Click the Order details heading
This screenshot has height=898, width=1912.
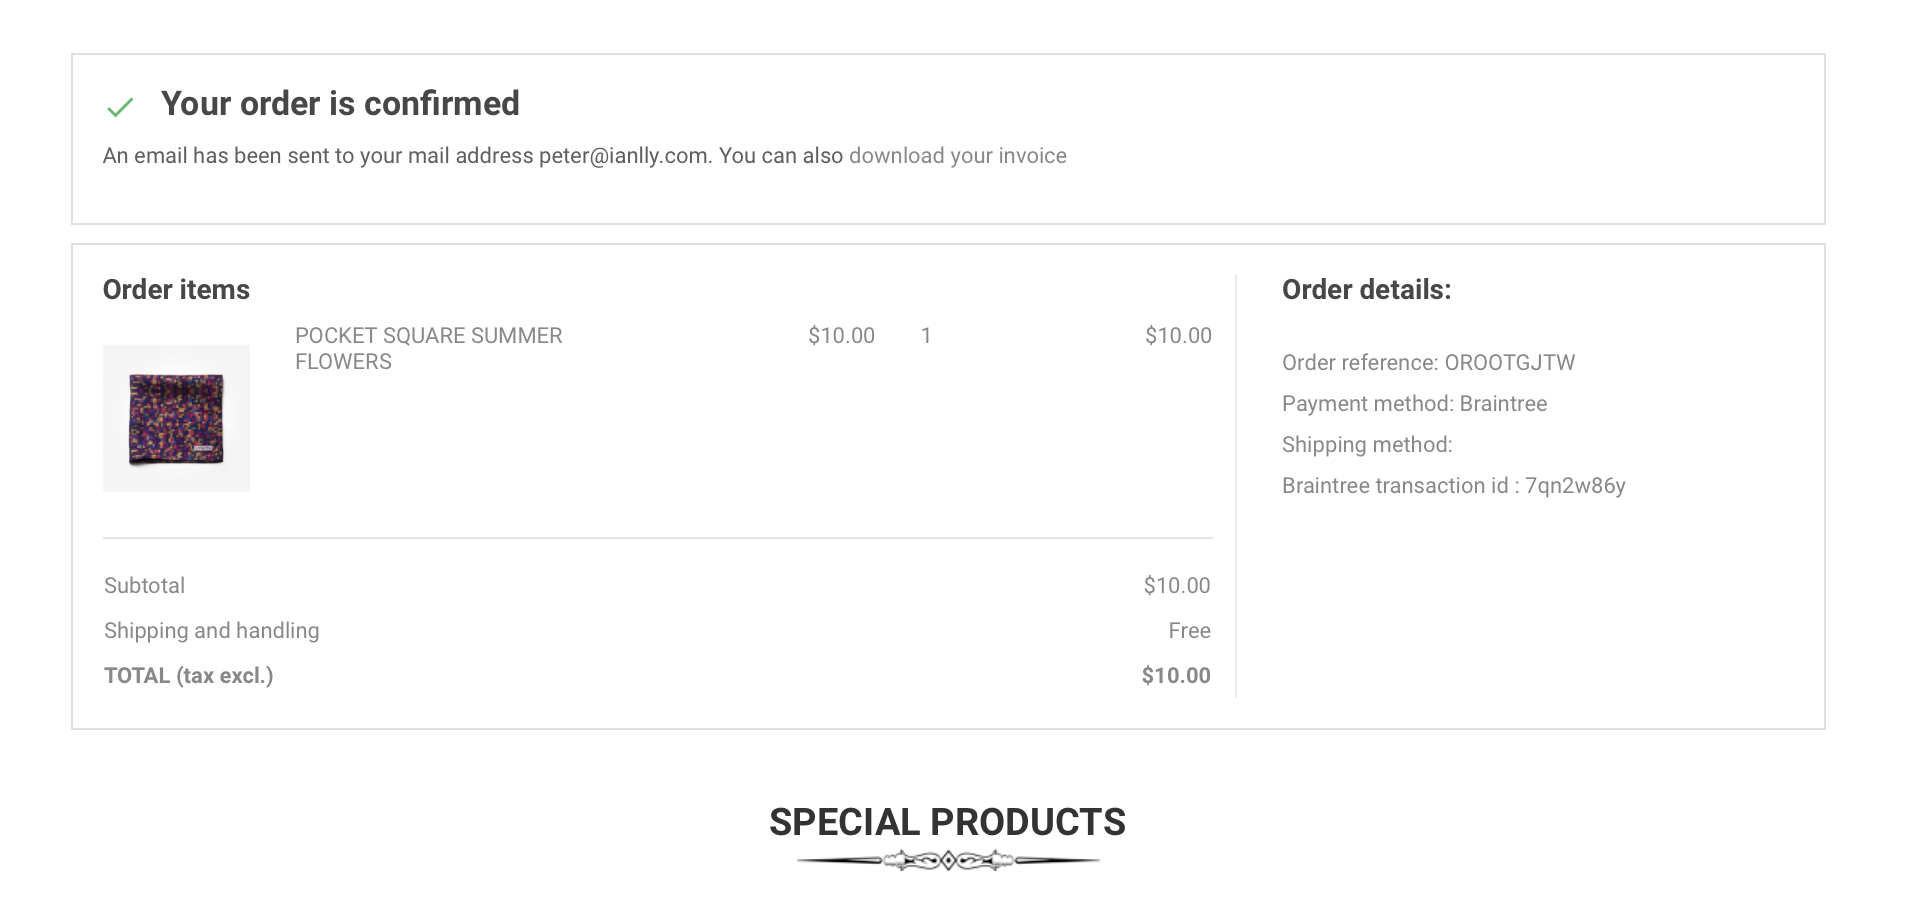tap(1366, 290)
